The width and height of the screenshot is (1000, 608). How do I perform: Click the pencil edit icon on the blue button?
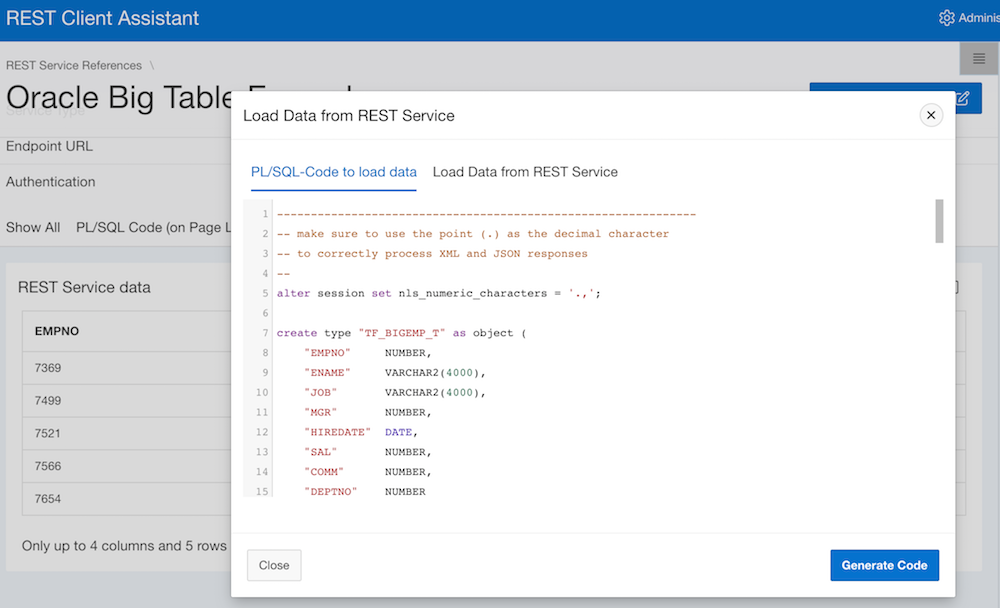pyautogui.click(x=961, y=98)
